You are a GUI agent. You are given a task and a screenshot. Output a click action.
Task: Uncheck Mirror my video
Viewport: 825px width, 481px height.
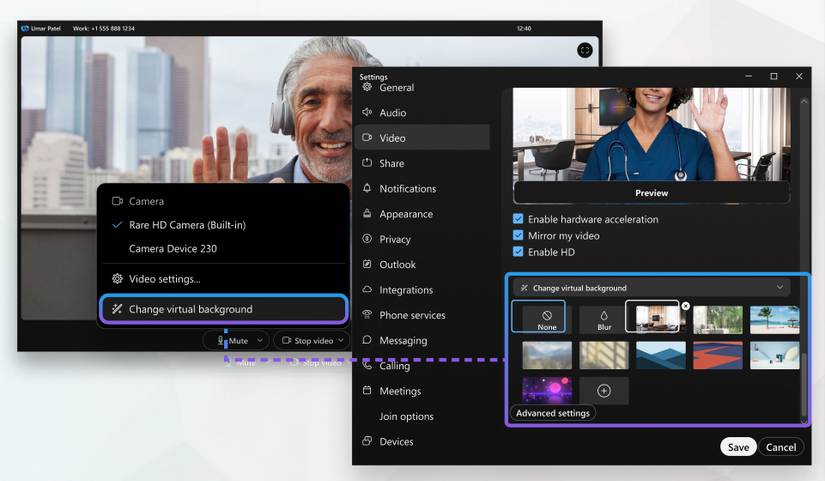(x=518, y=236)
